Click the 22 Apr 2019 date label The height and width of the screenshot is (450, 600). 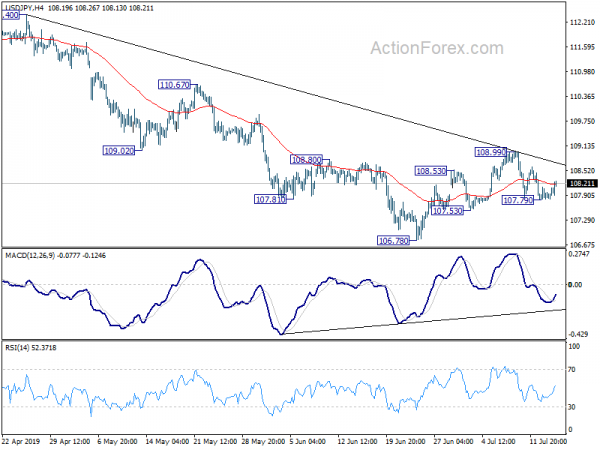[20, 441]
